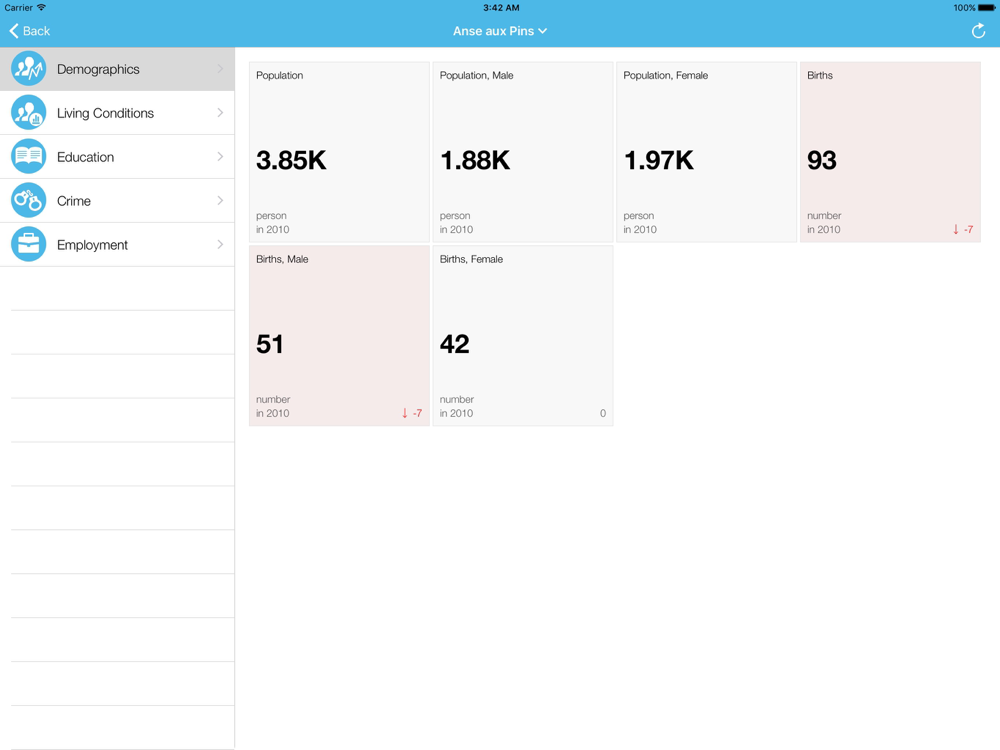
Task: Open the Births, Female 42 card
Action: (x=523, y=335)
